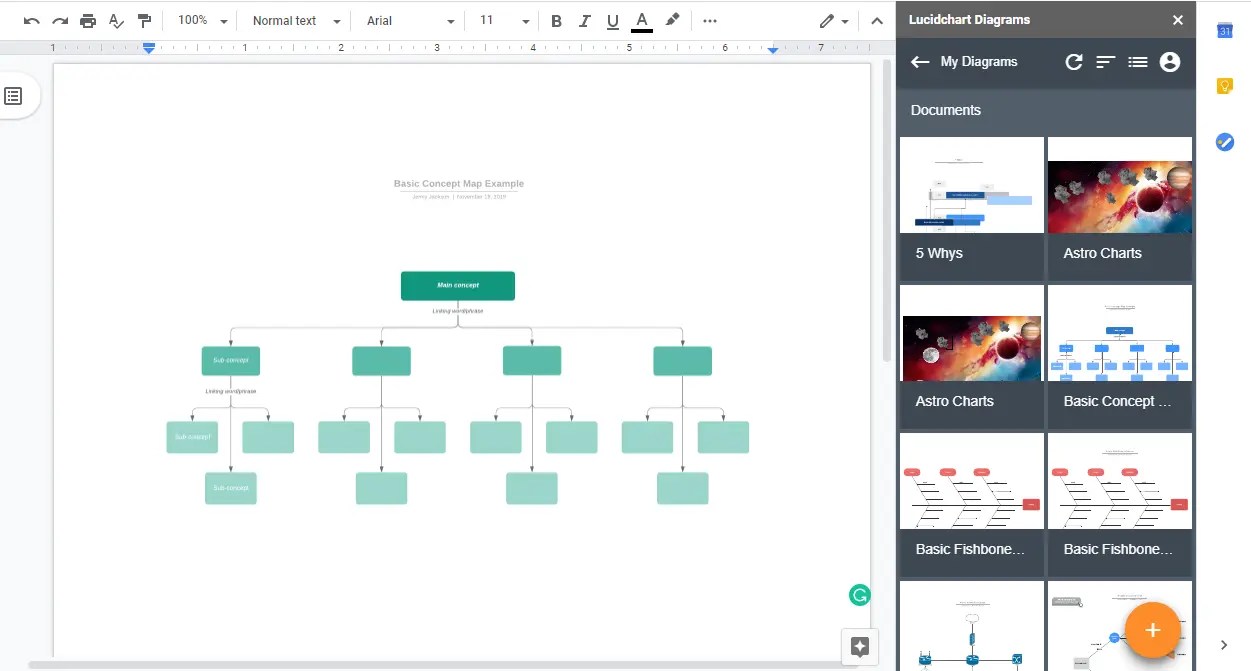The height and width of the screenshot is (671, 1251).
Task: Toggle underline formatting
Action: pyautogui.click(x=613, y=21)
